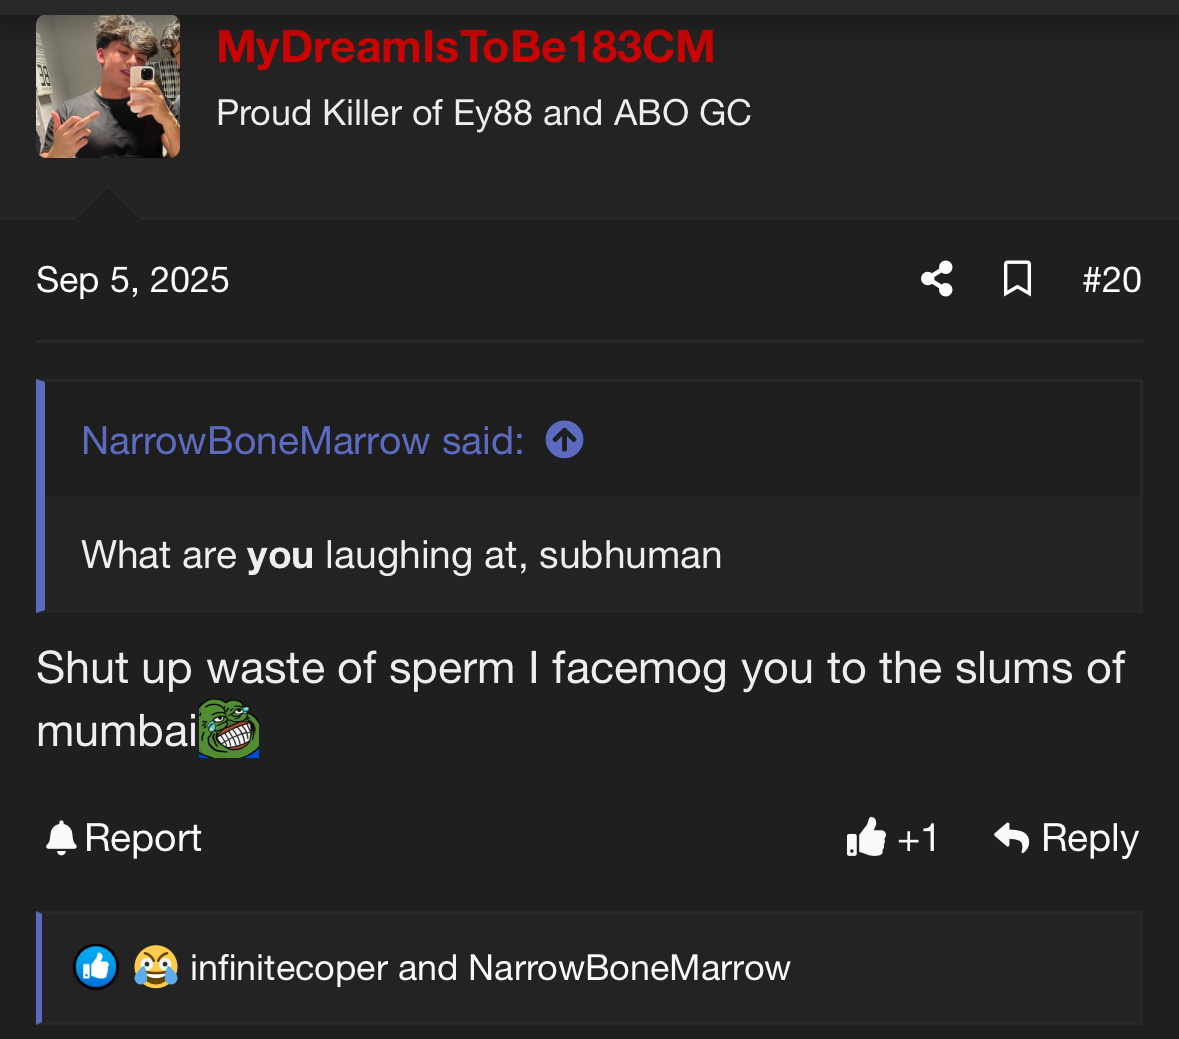The image size is (1179, 1039).
Task: Click the green Pepe frog emoji
Action: tap(229, 728)
